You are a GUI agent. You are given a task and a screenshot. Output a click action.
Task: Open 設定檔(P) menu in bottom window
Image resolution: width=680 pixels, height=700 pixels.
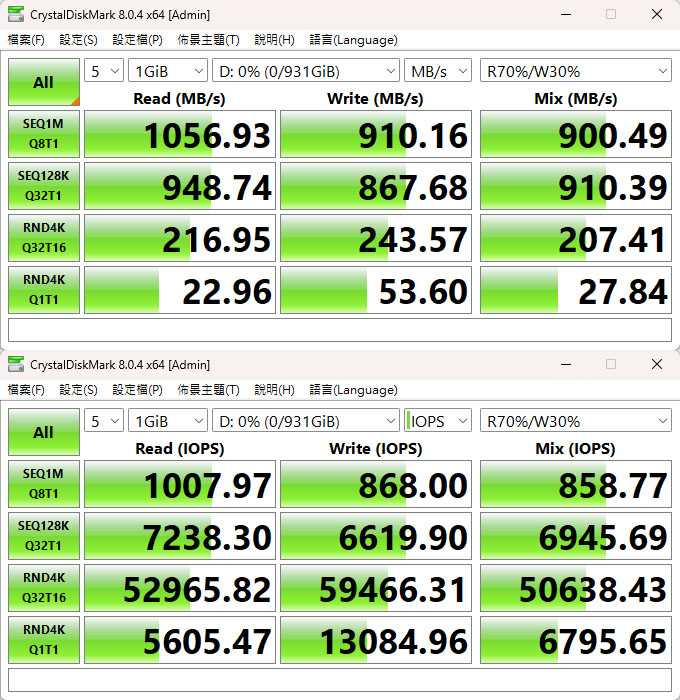click(x=137, y=390)
